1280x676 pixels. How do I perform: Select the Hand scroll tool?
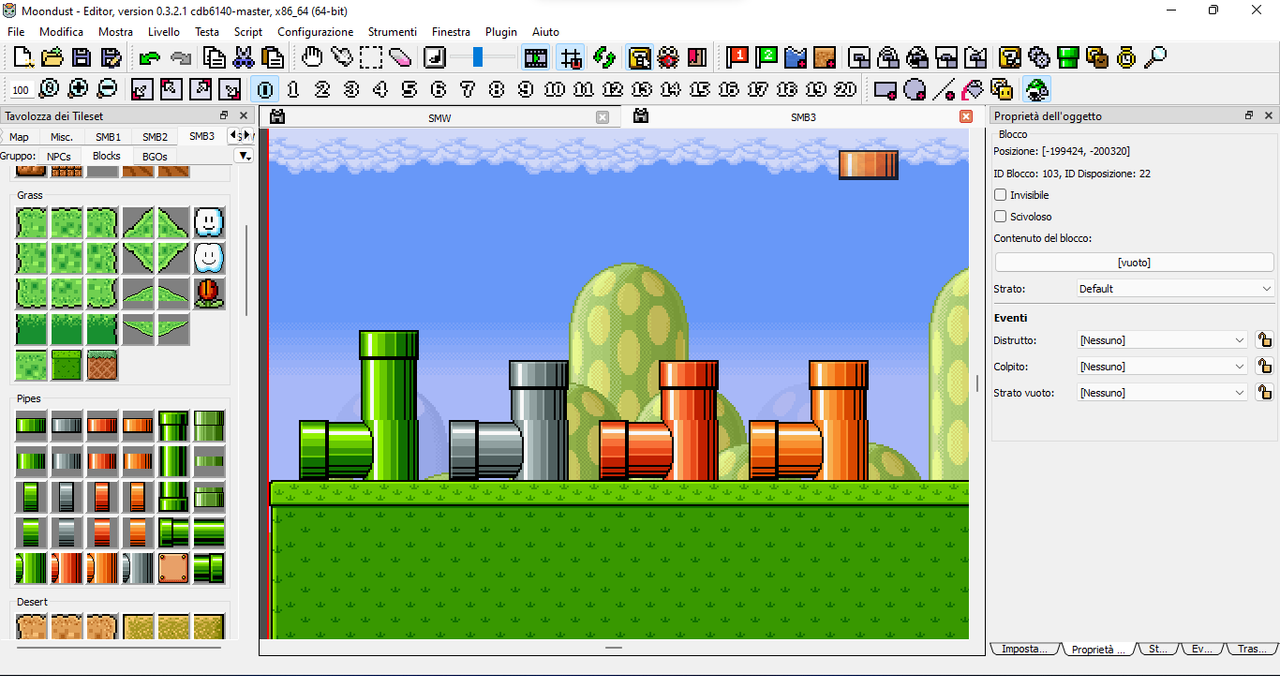[x=313, y=58]
